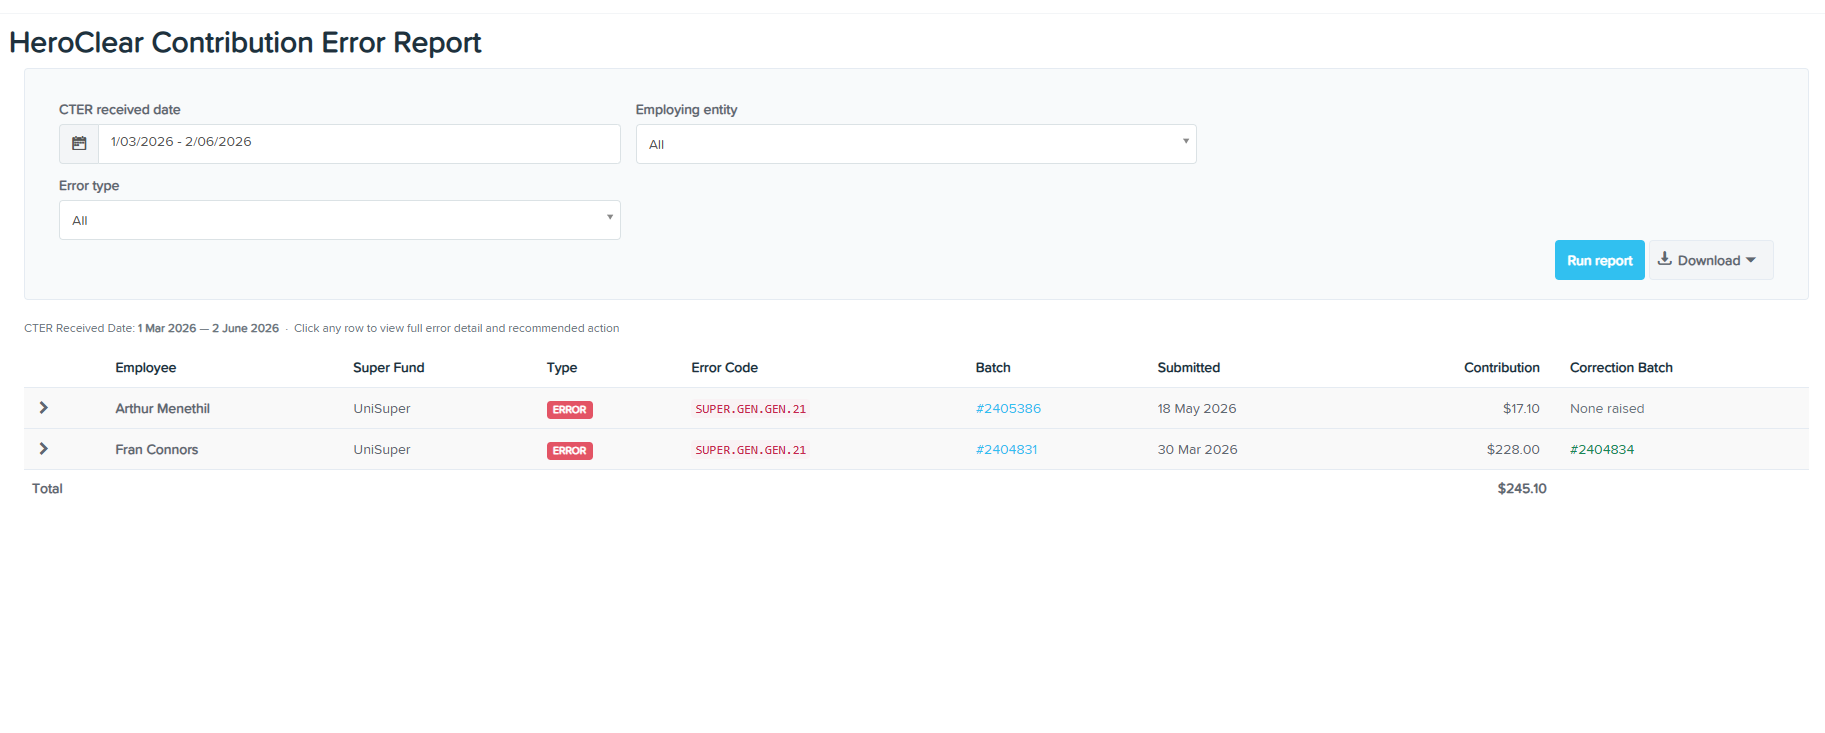Image resolution: width=1825 pixels, height=733 pixels.
Task: Click the Contribution column header
Action: 1502,368
